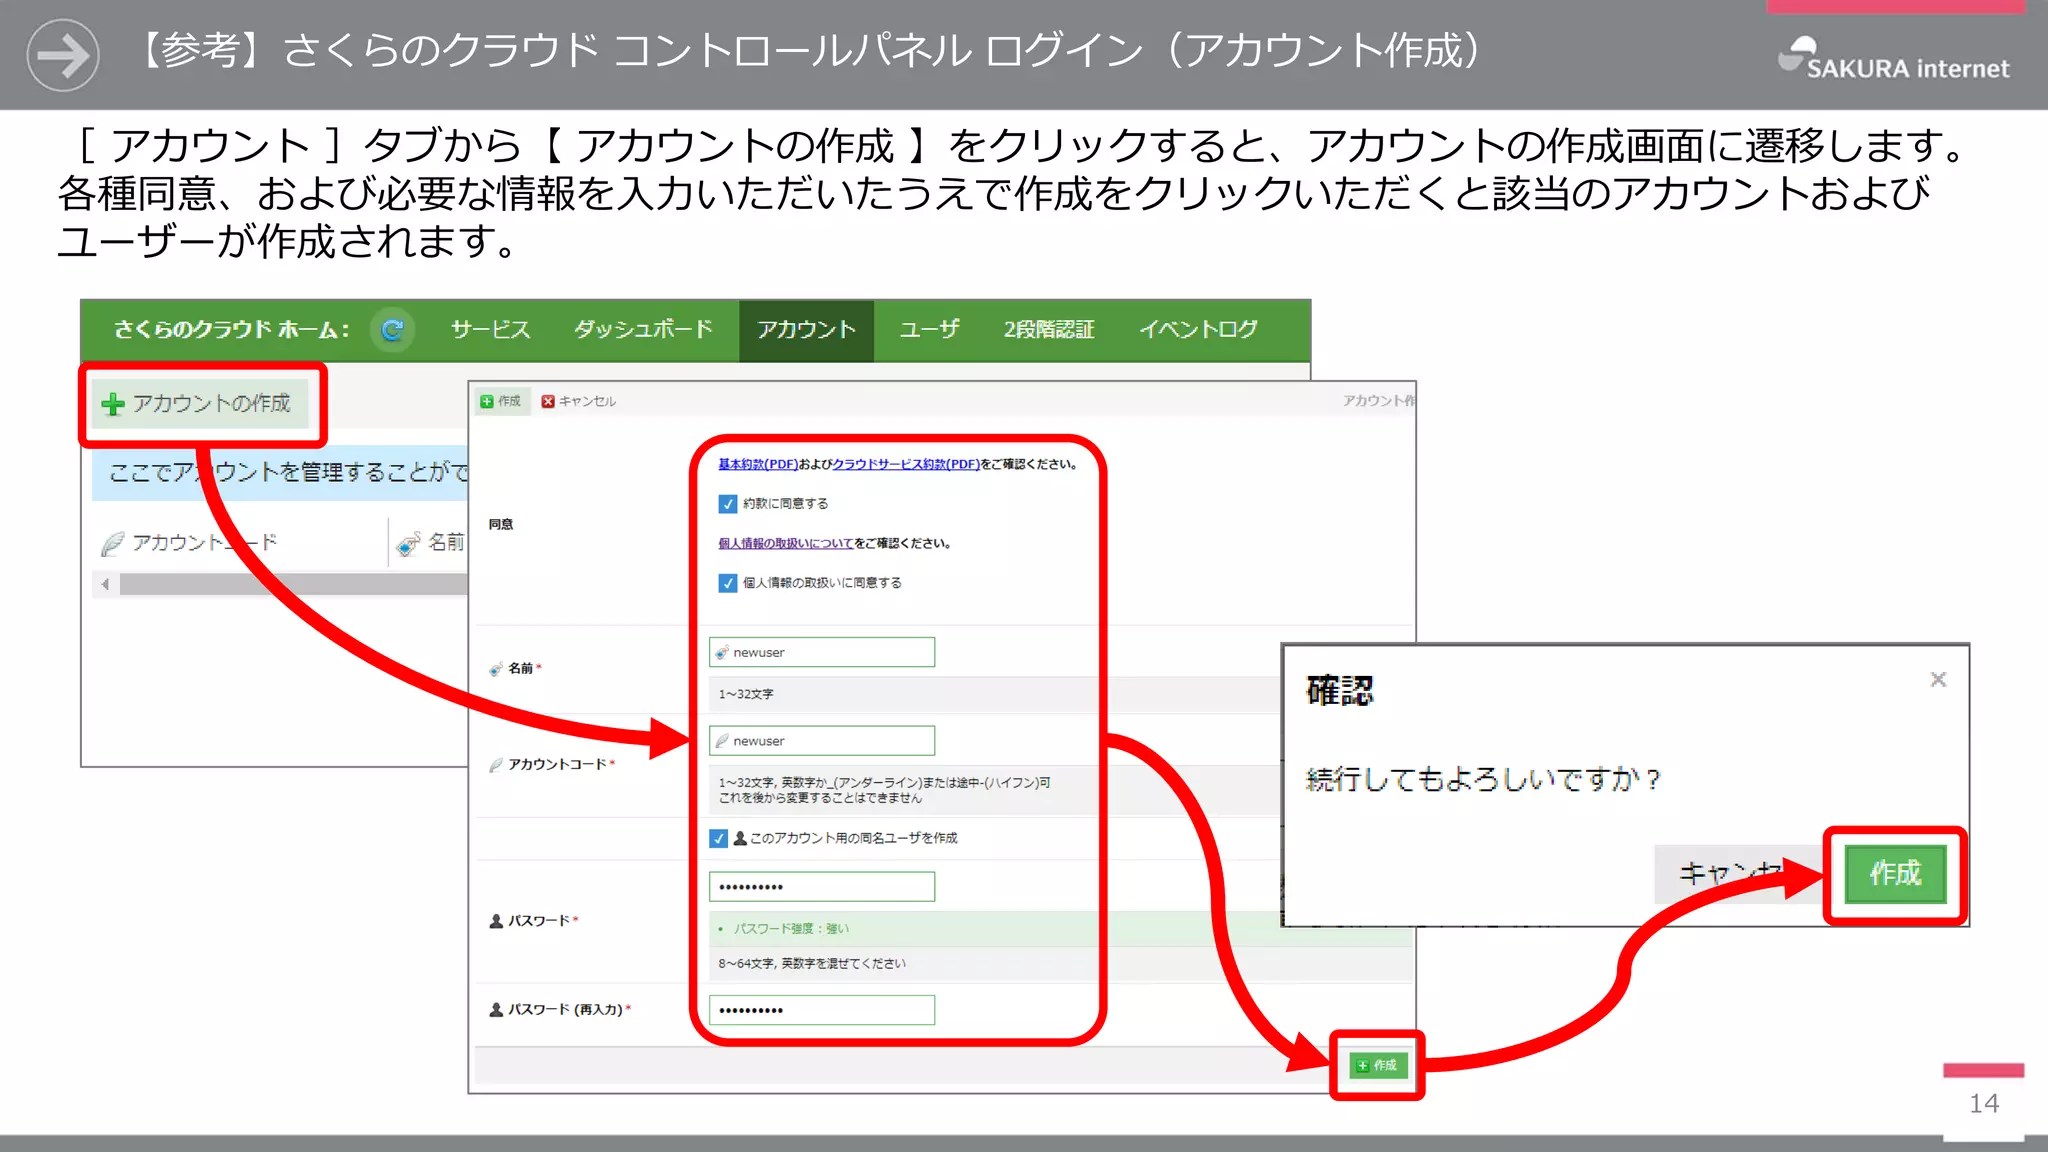2048x1152 pixels.
Task: Click the パスワード input field
Action: [x=822, y=887]
